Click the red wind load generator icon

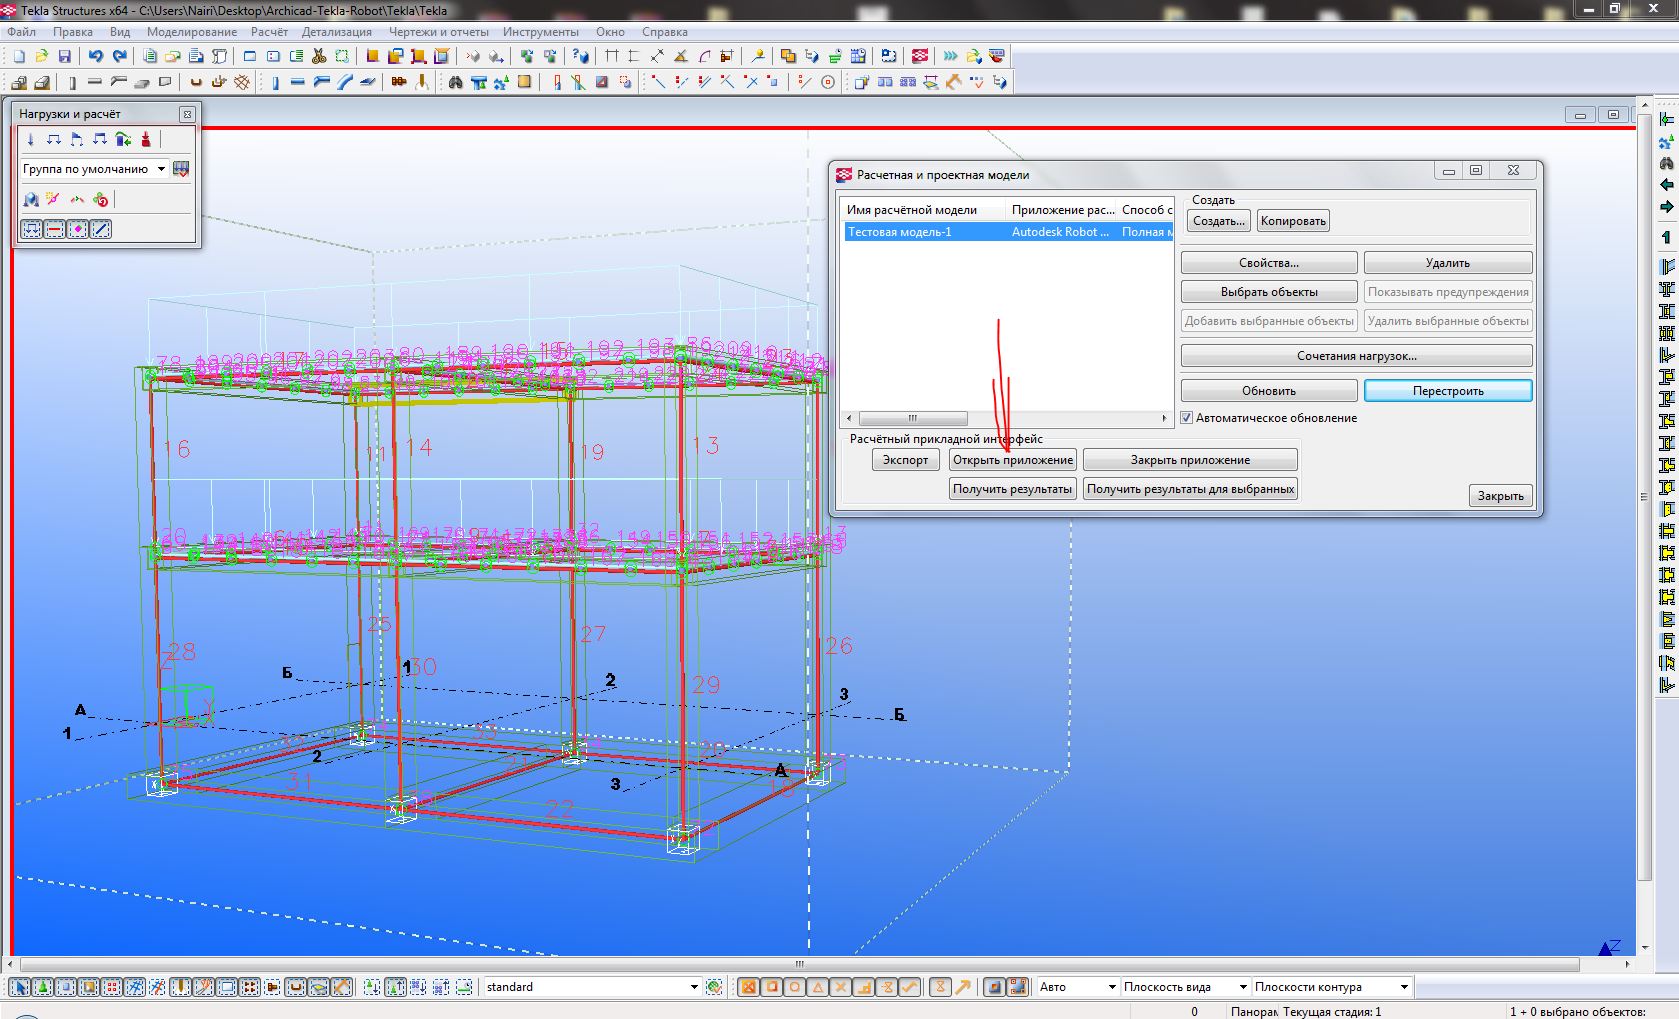[146, 139]
